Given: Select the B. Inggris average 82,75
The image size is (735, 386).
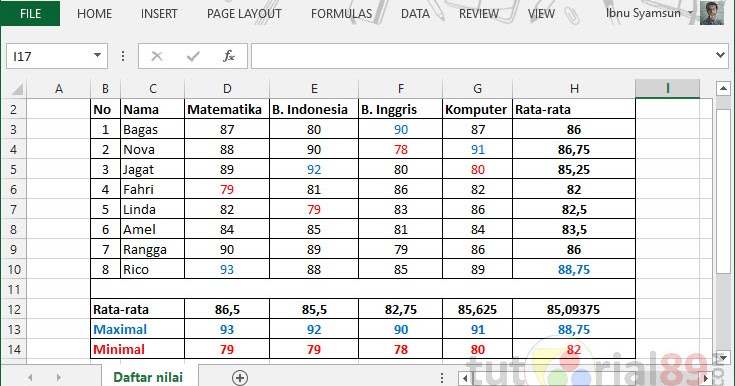Looking at the screenshot, I should tap(400, 310).
